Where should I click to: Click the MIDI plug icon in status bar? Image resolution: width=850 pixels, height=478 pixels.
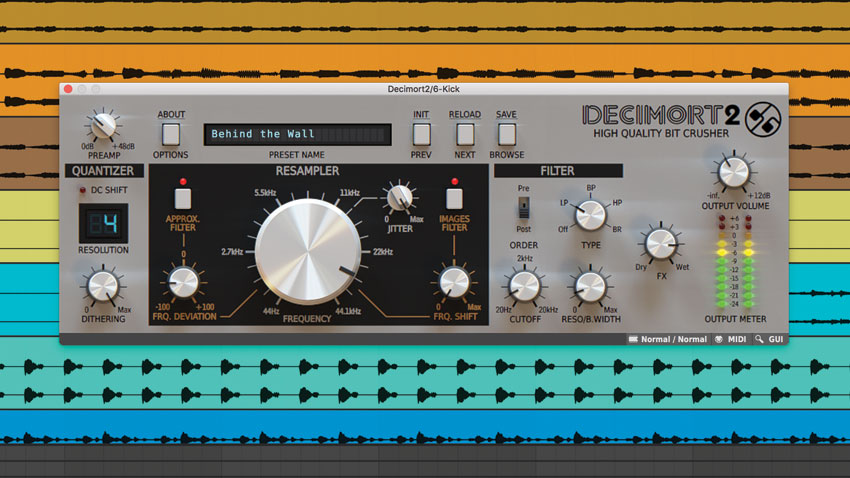coord(719,339)
